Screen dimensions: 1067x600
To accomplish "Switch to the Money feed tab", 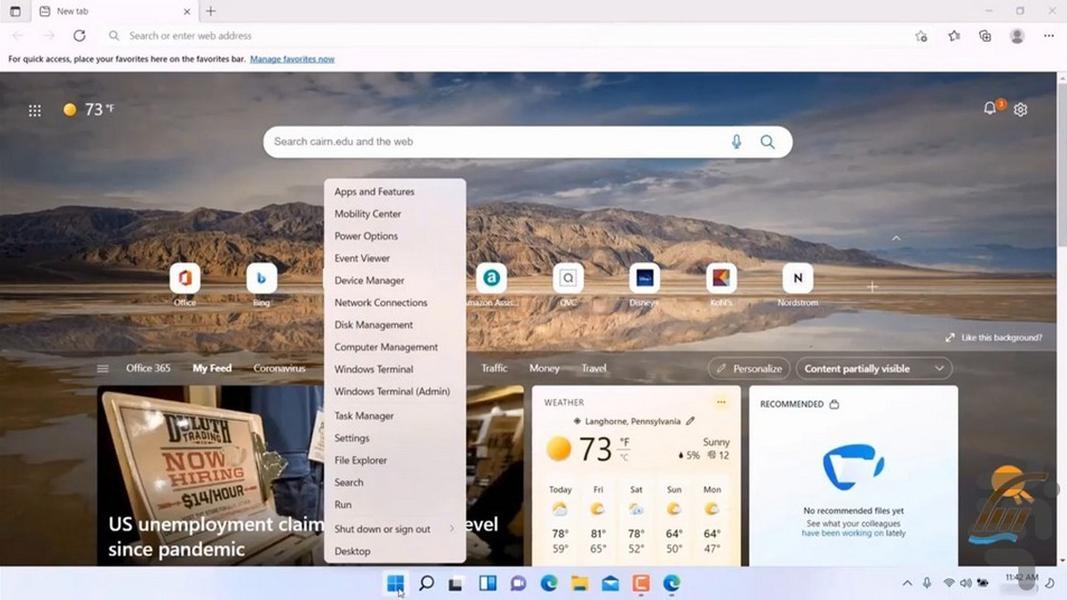I will point(544,369).
